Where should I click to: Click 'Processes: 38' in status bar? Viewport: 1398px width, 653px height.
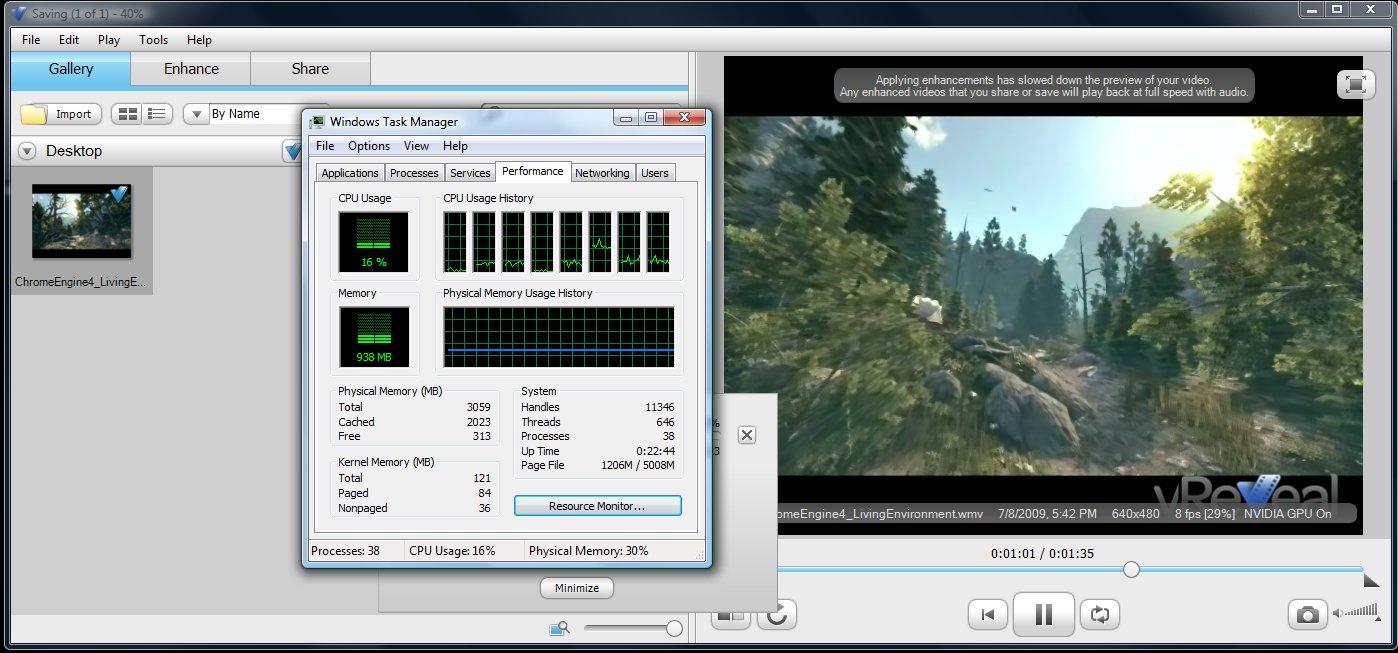[345, 551]
